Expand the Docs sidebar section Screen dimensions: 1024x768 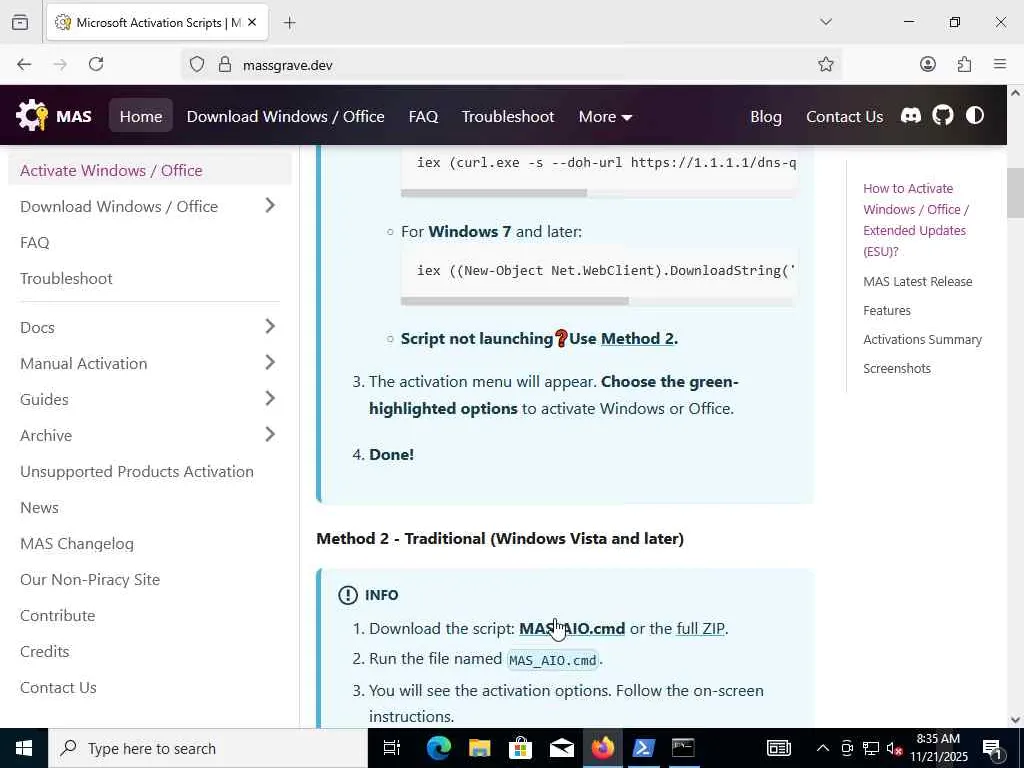pyautogui.click(x=270, y=327)
